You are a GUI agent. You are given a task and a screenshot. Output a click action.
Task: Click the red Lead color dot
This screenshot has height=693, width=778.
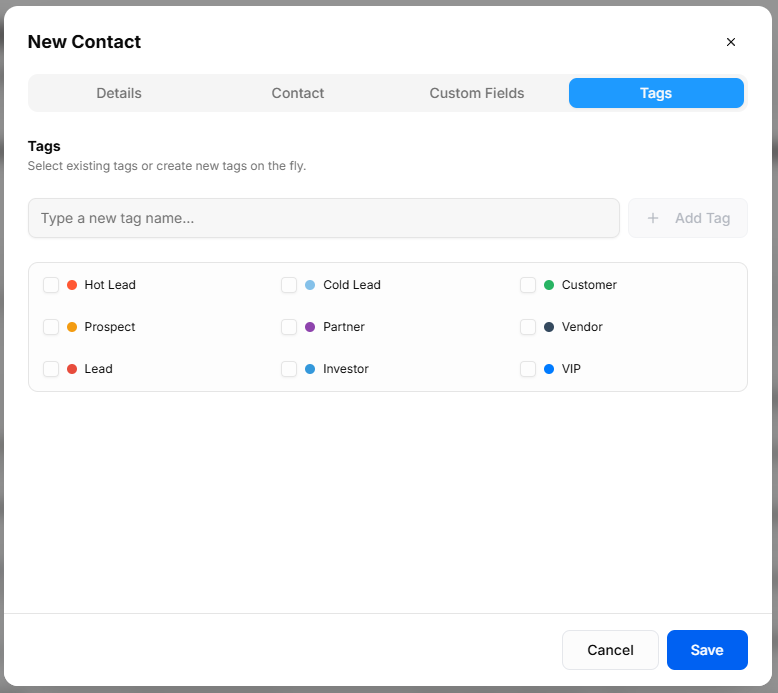coord(72,369)
